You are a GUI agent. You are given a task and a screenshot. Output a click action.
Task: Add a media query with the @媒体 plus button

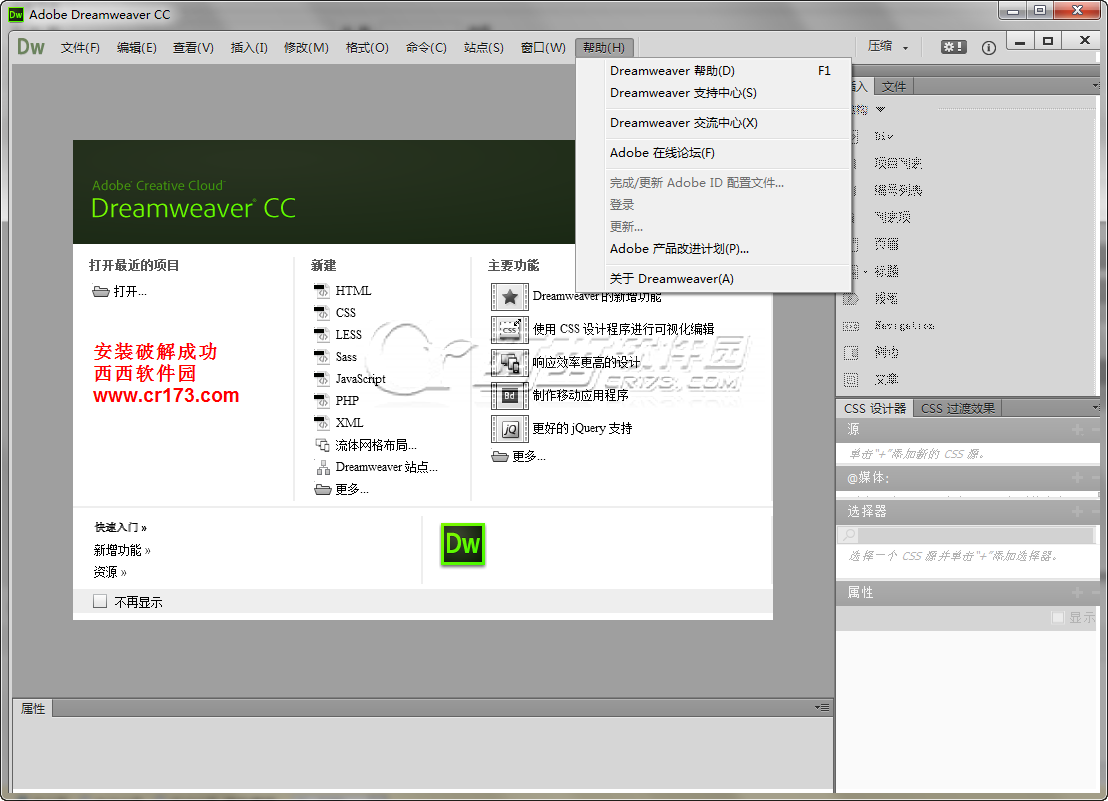(x=1078, y=477)
